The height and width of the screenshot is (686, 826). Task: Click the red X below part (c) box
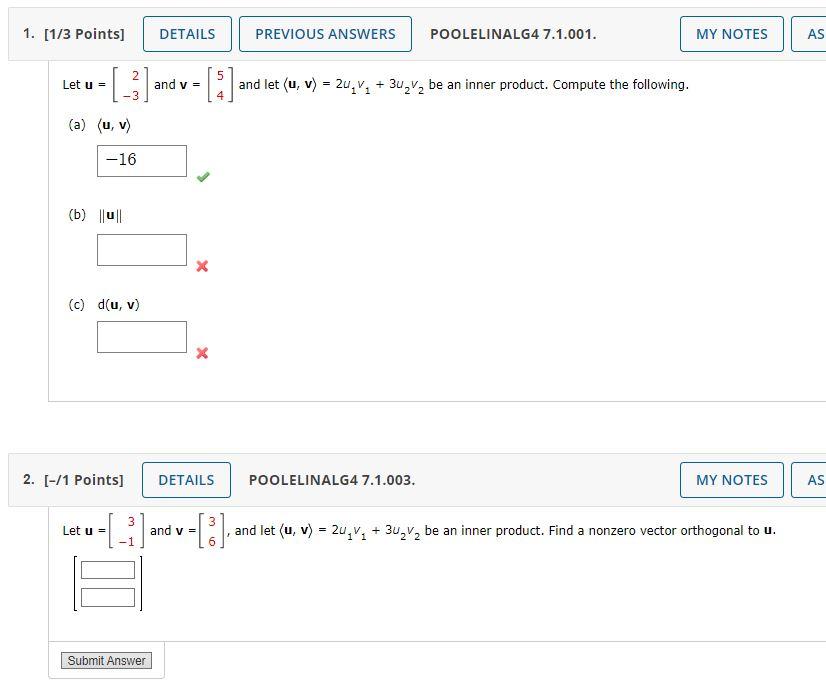click(202, 352)
